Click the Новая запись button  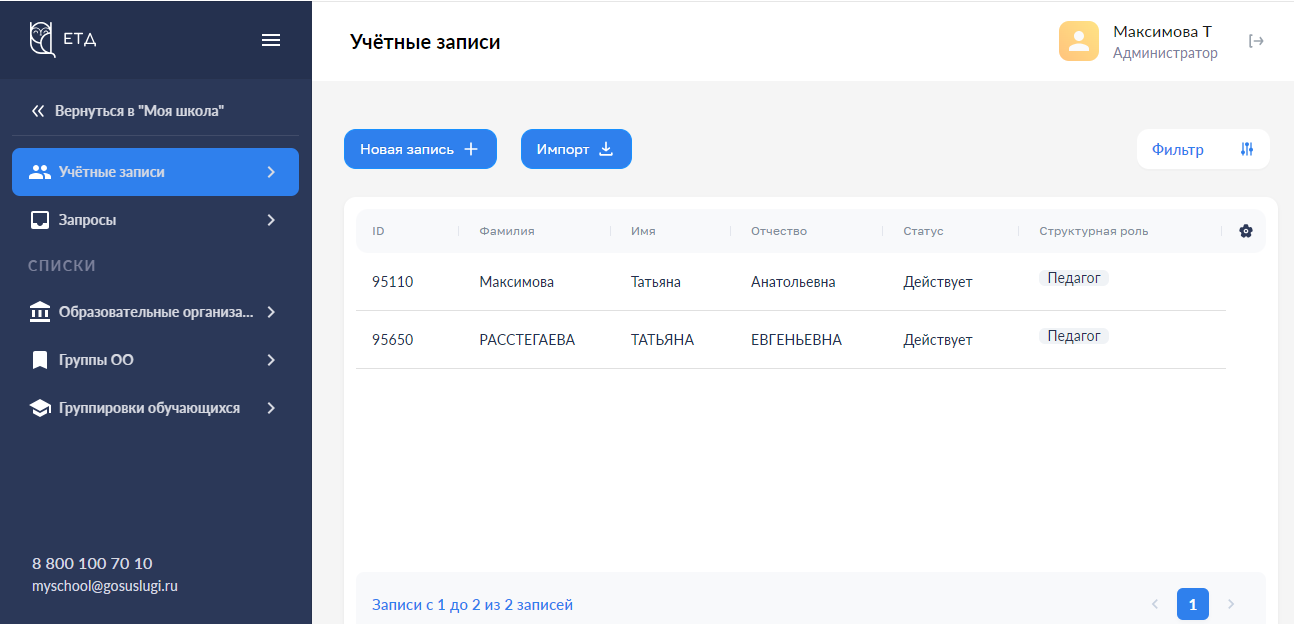click(420, 149)
